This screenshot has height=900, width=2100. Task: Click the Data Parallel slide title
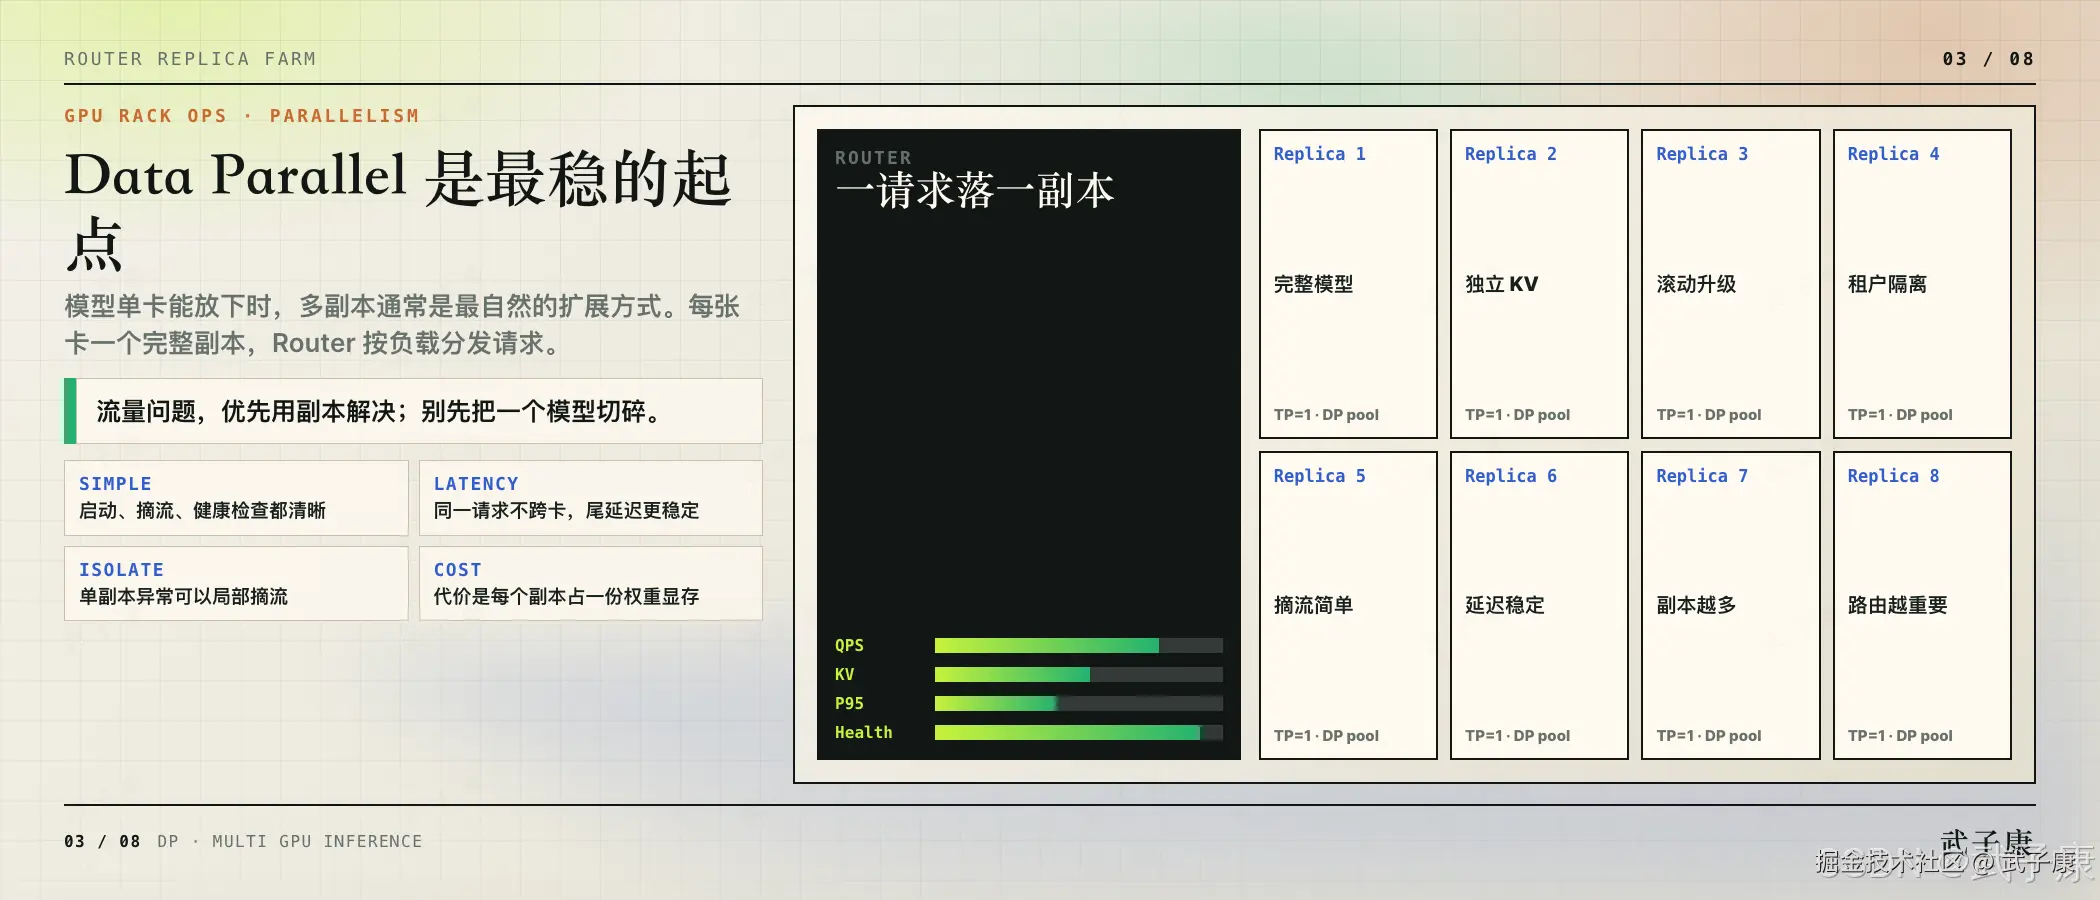coord(398,210)
